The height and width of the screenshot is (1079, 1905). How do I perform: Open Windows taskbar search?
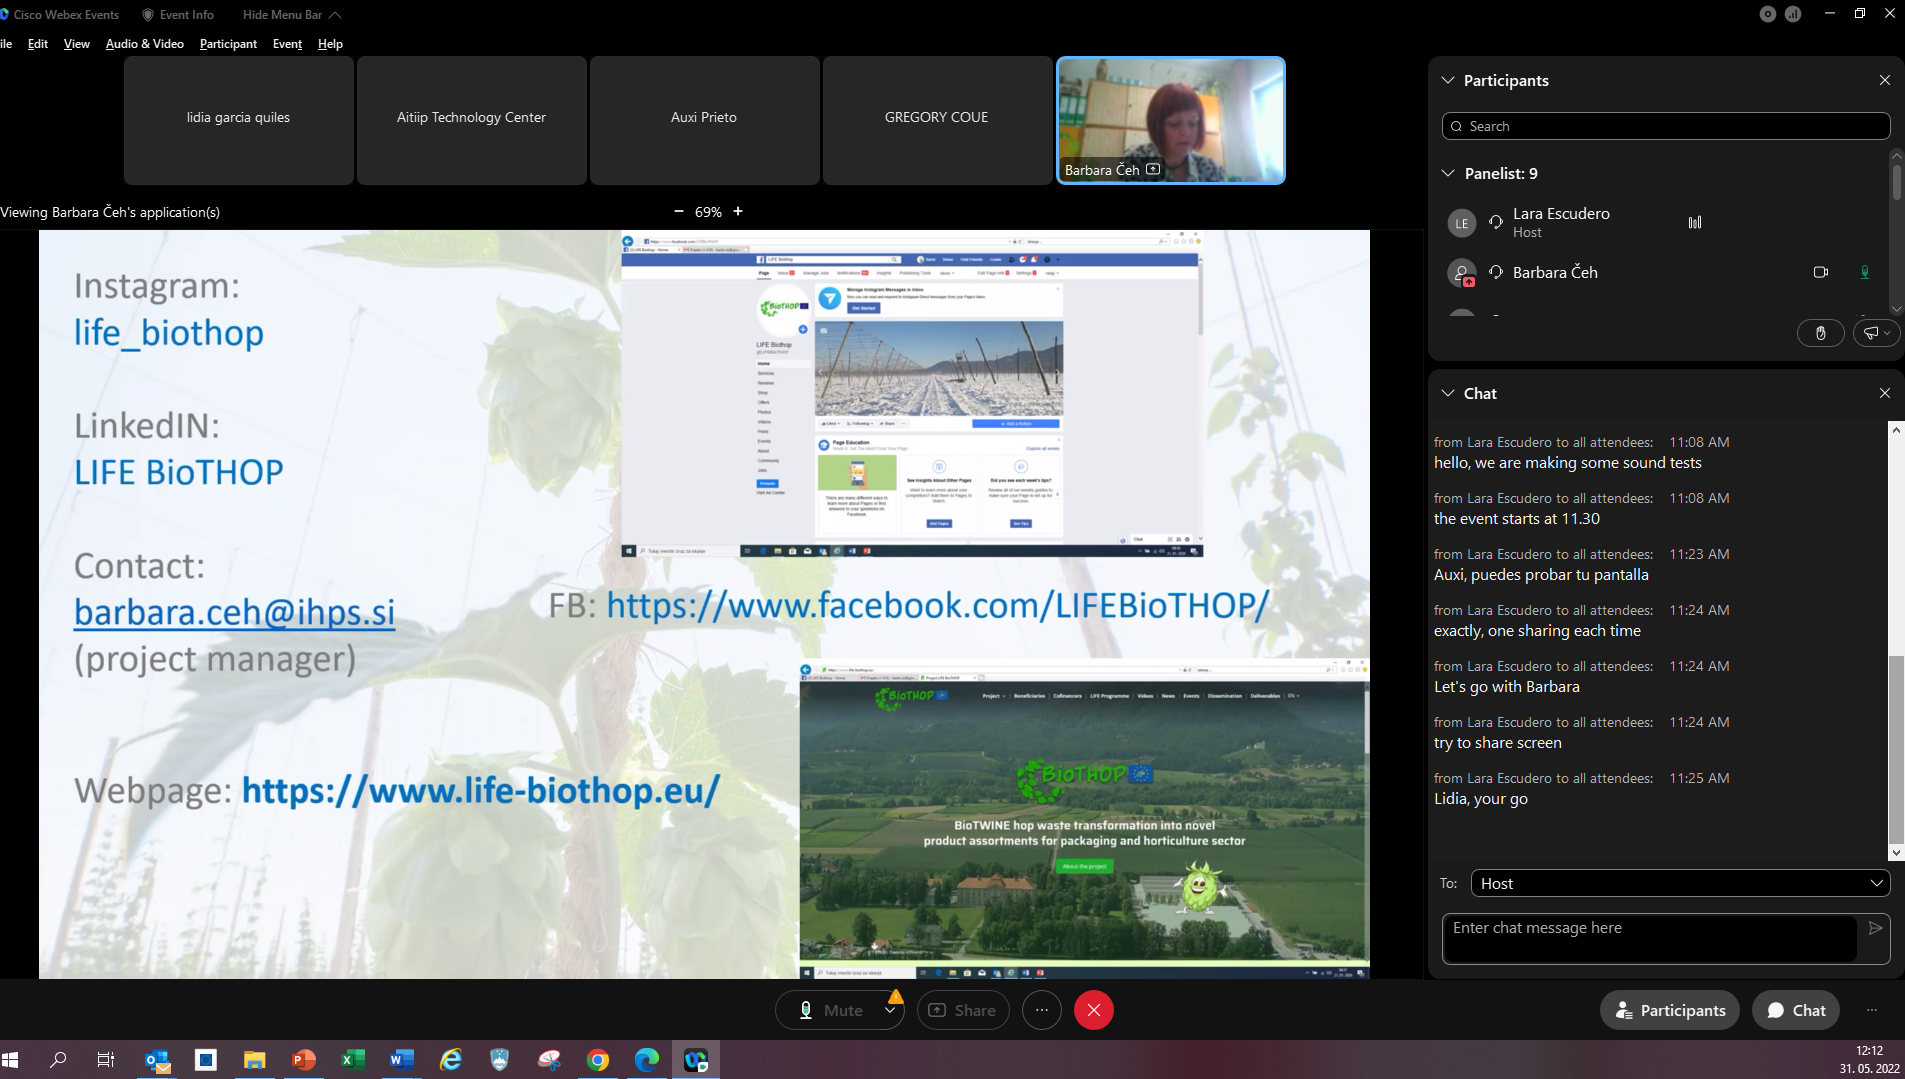[59, 1060]
